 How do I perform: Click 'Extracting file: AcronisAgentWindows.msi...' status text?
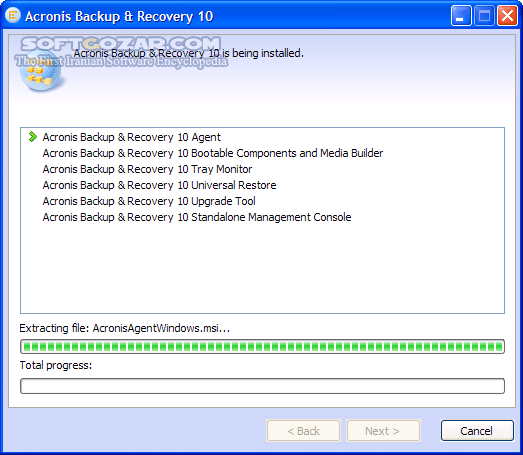[125, 328]
